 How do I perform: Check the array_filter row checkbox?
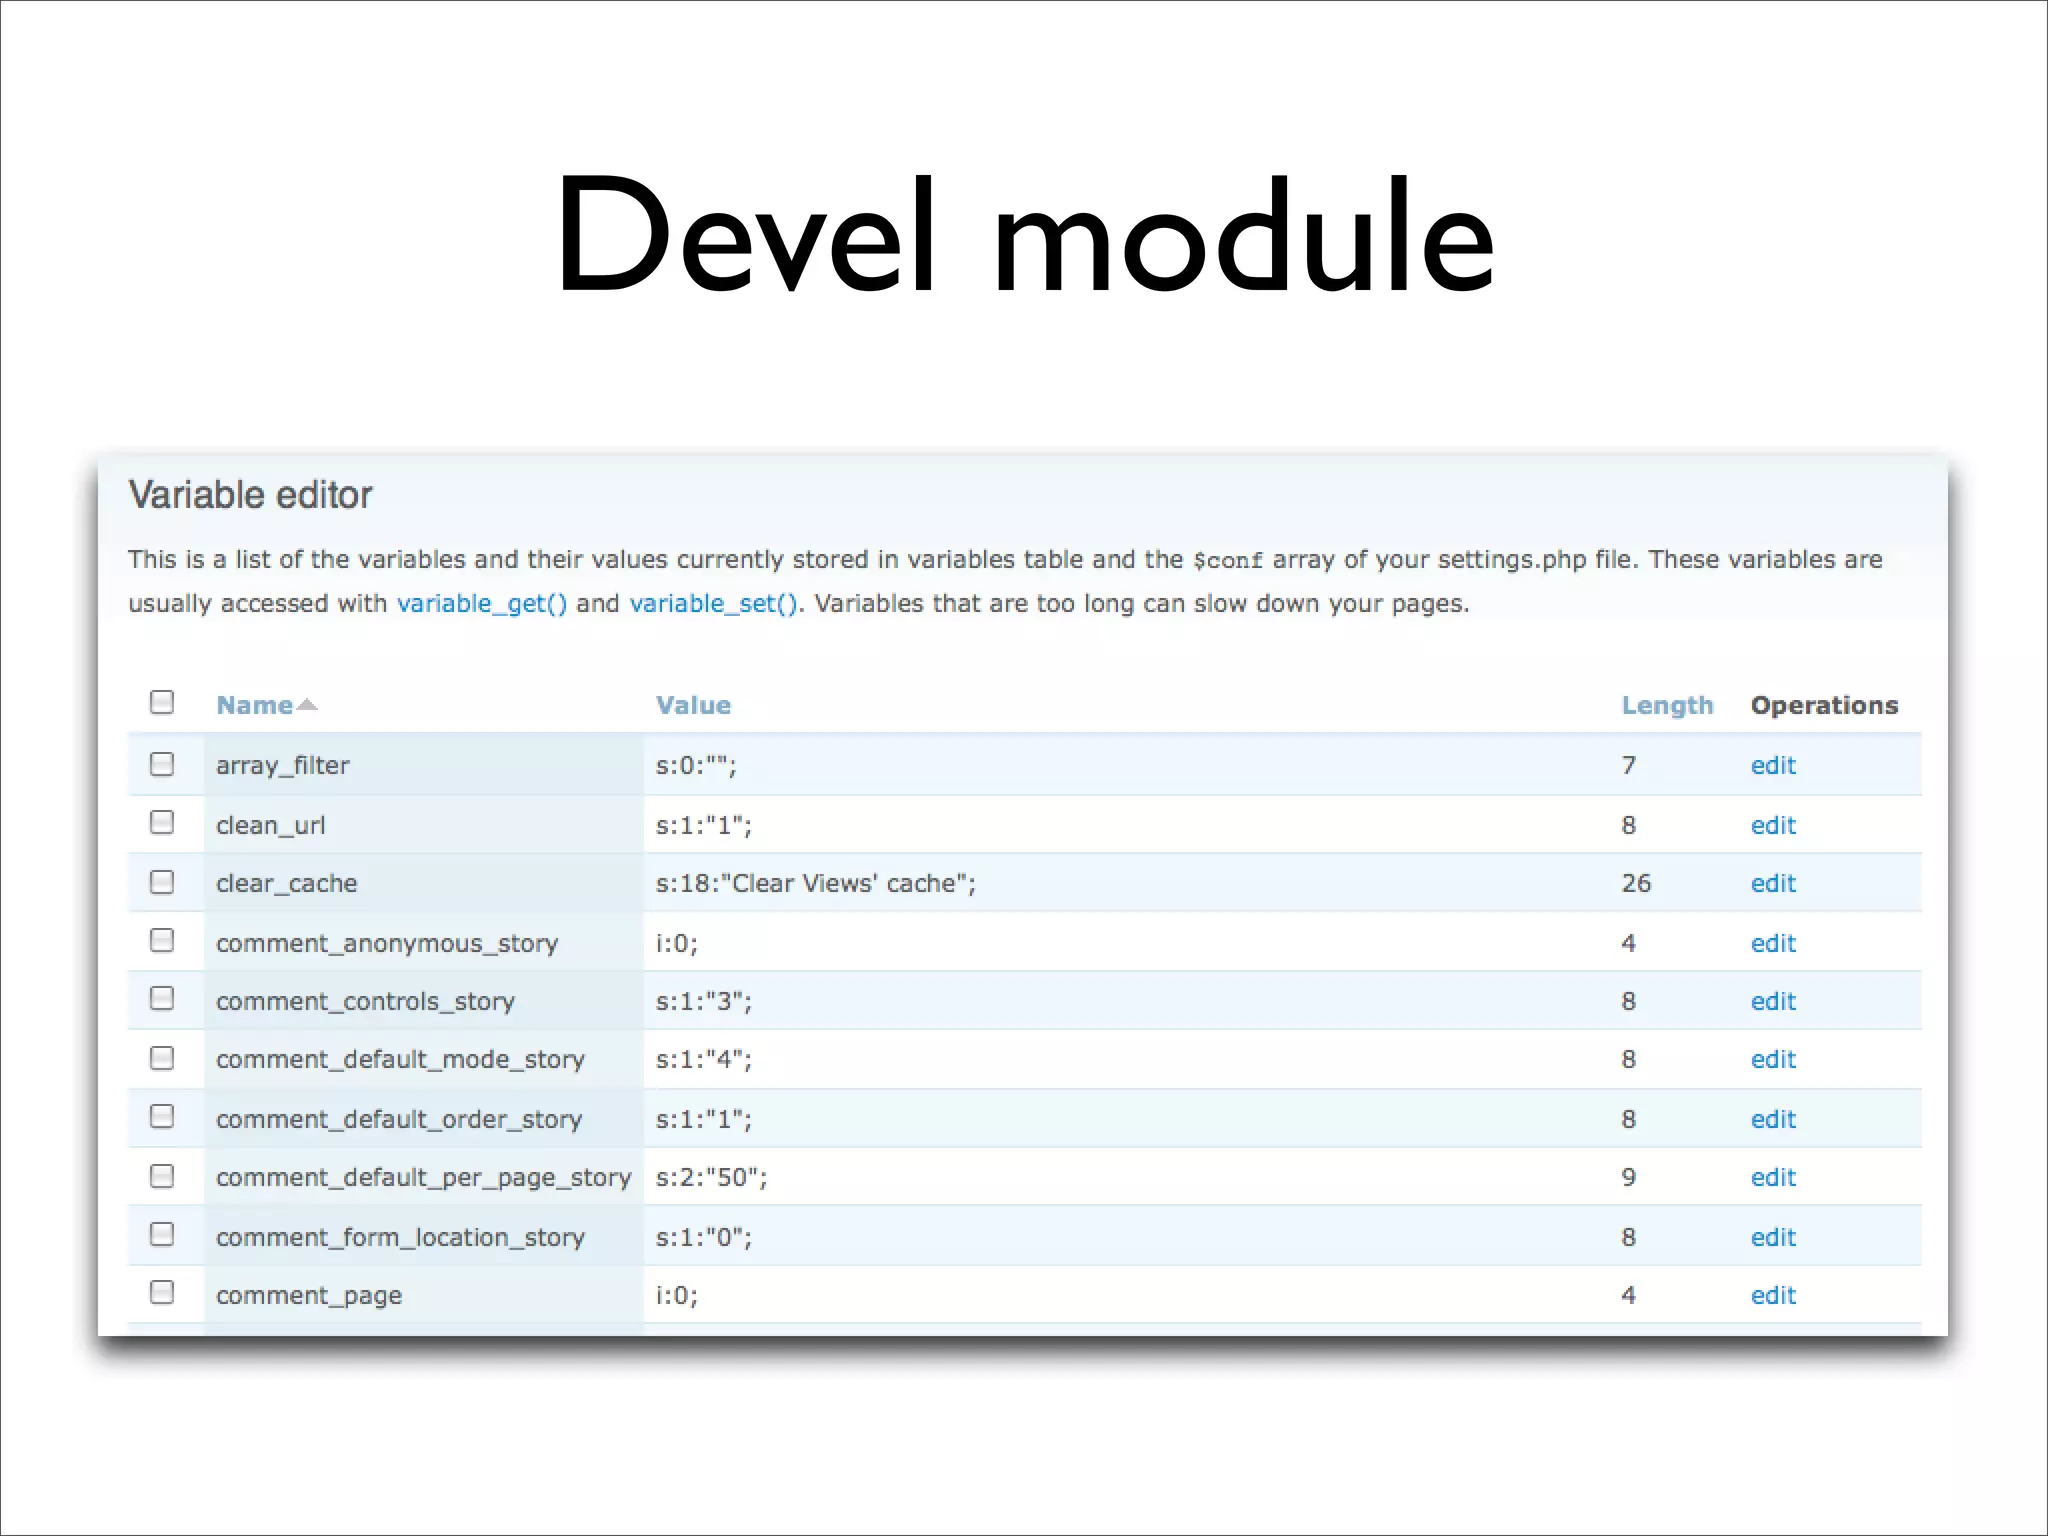pos(162,764)
